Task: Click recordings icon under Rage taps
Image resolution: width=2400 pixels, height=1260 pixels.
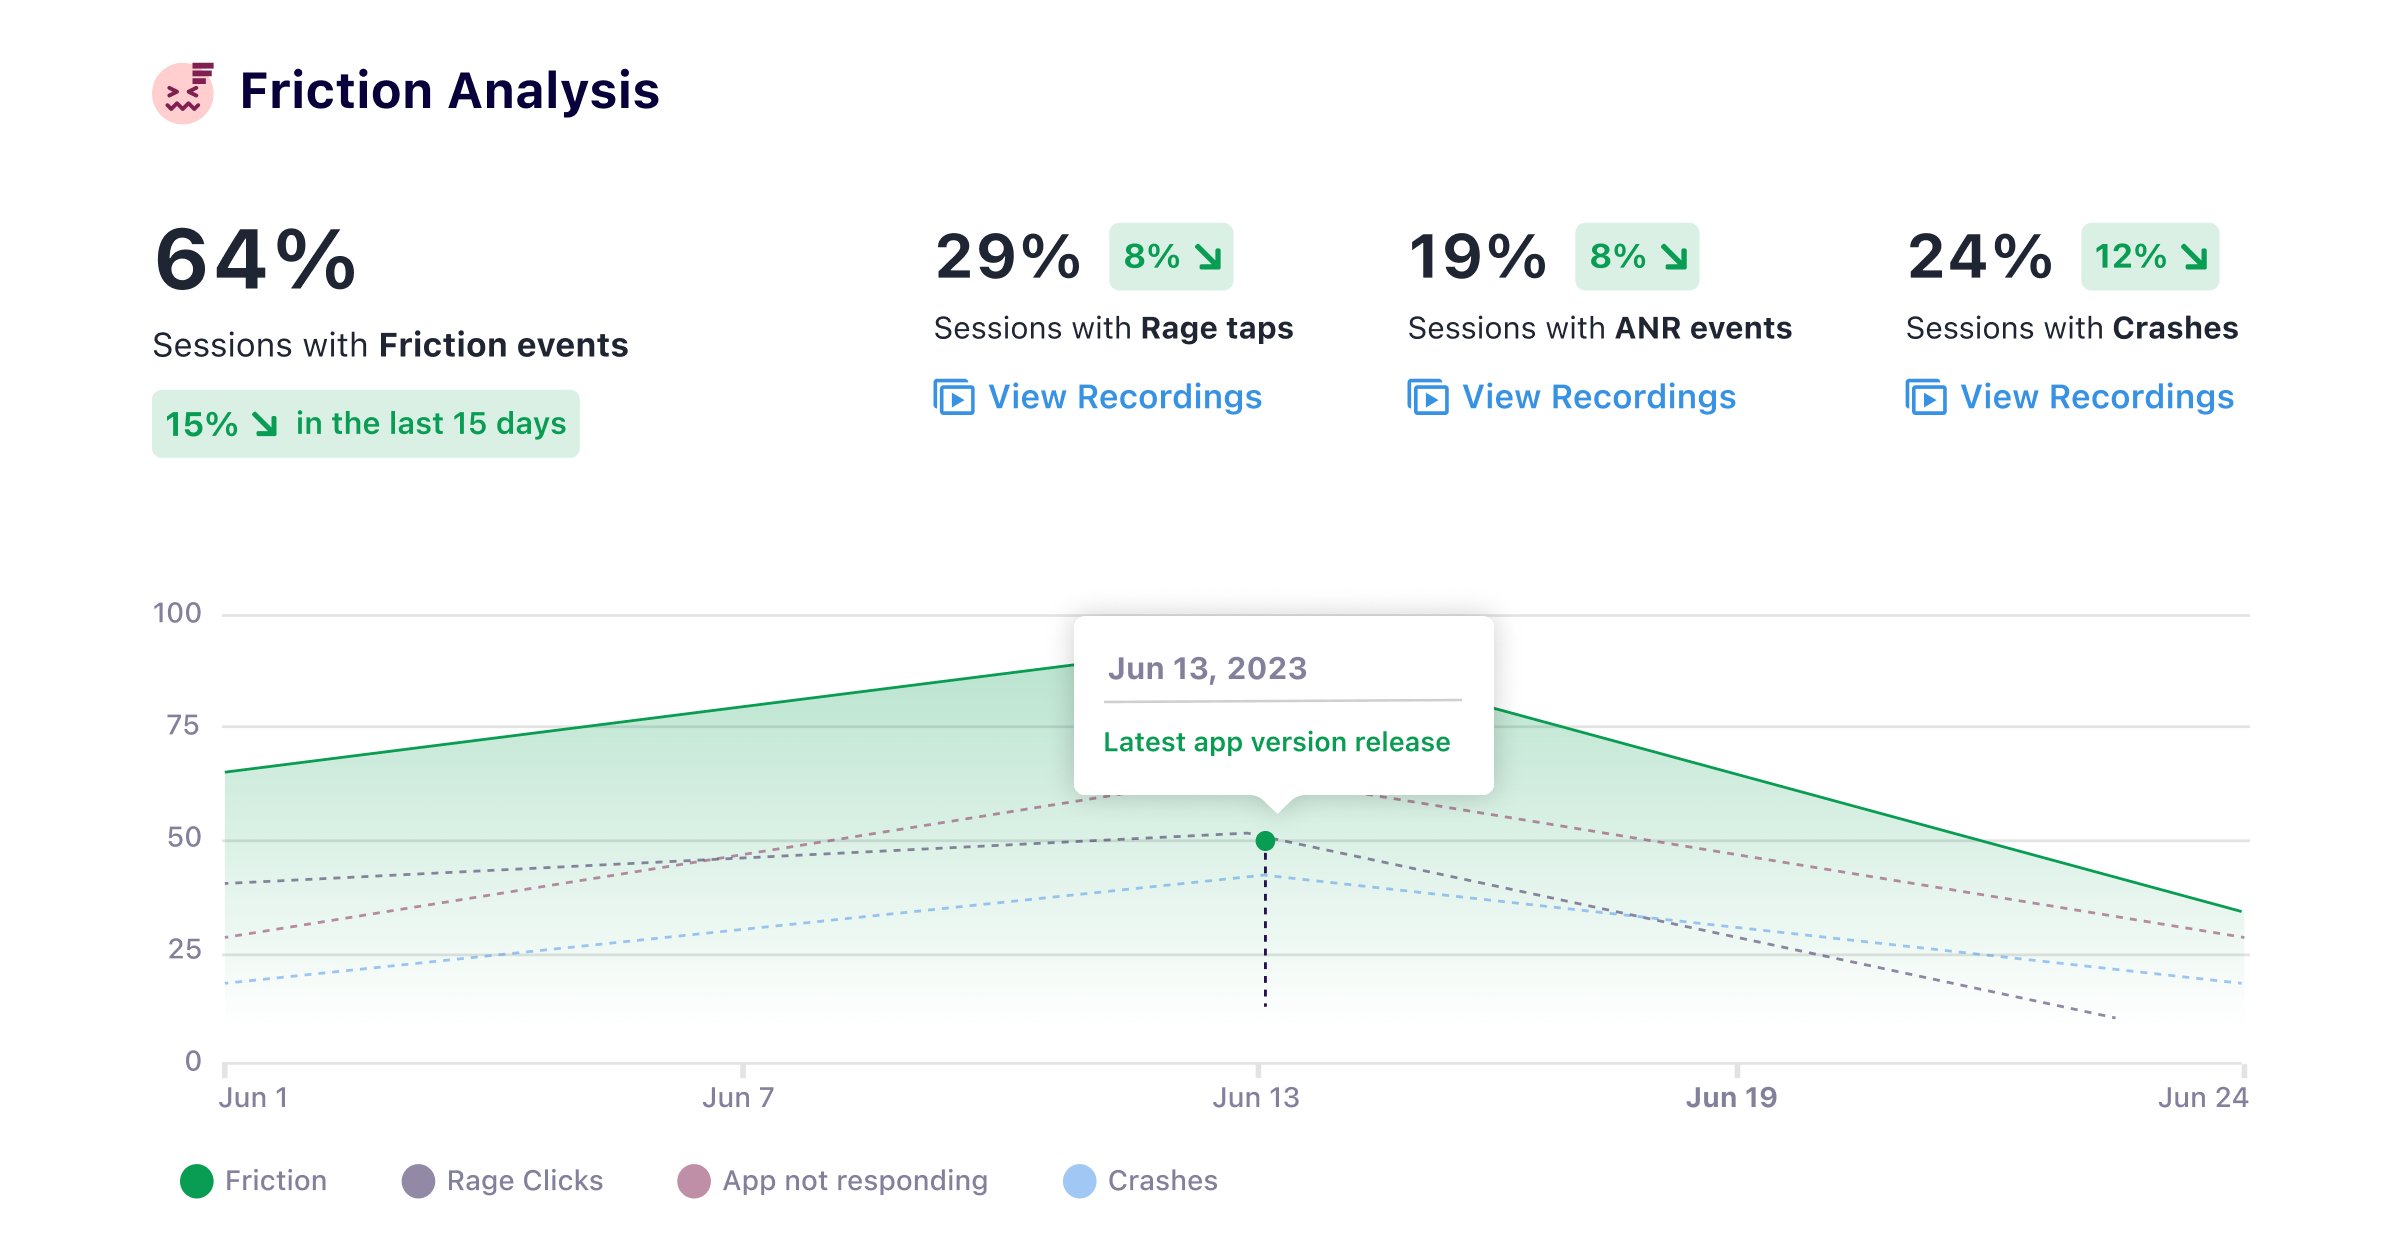Action: [x=953, y=397]
